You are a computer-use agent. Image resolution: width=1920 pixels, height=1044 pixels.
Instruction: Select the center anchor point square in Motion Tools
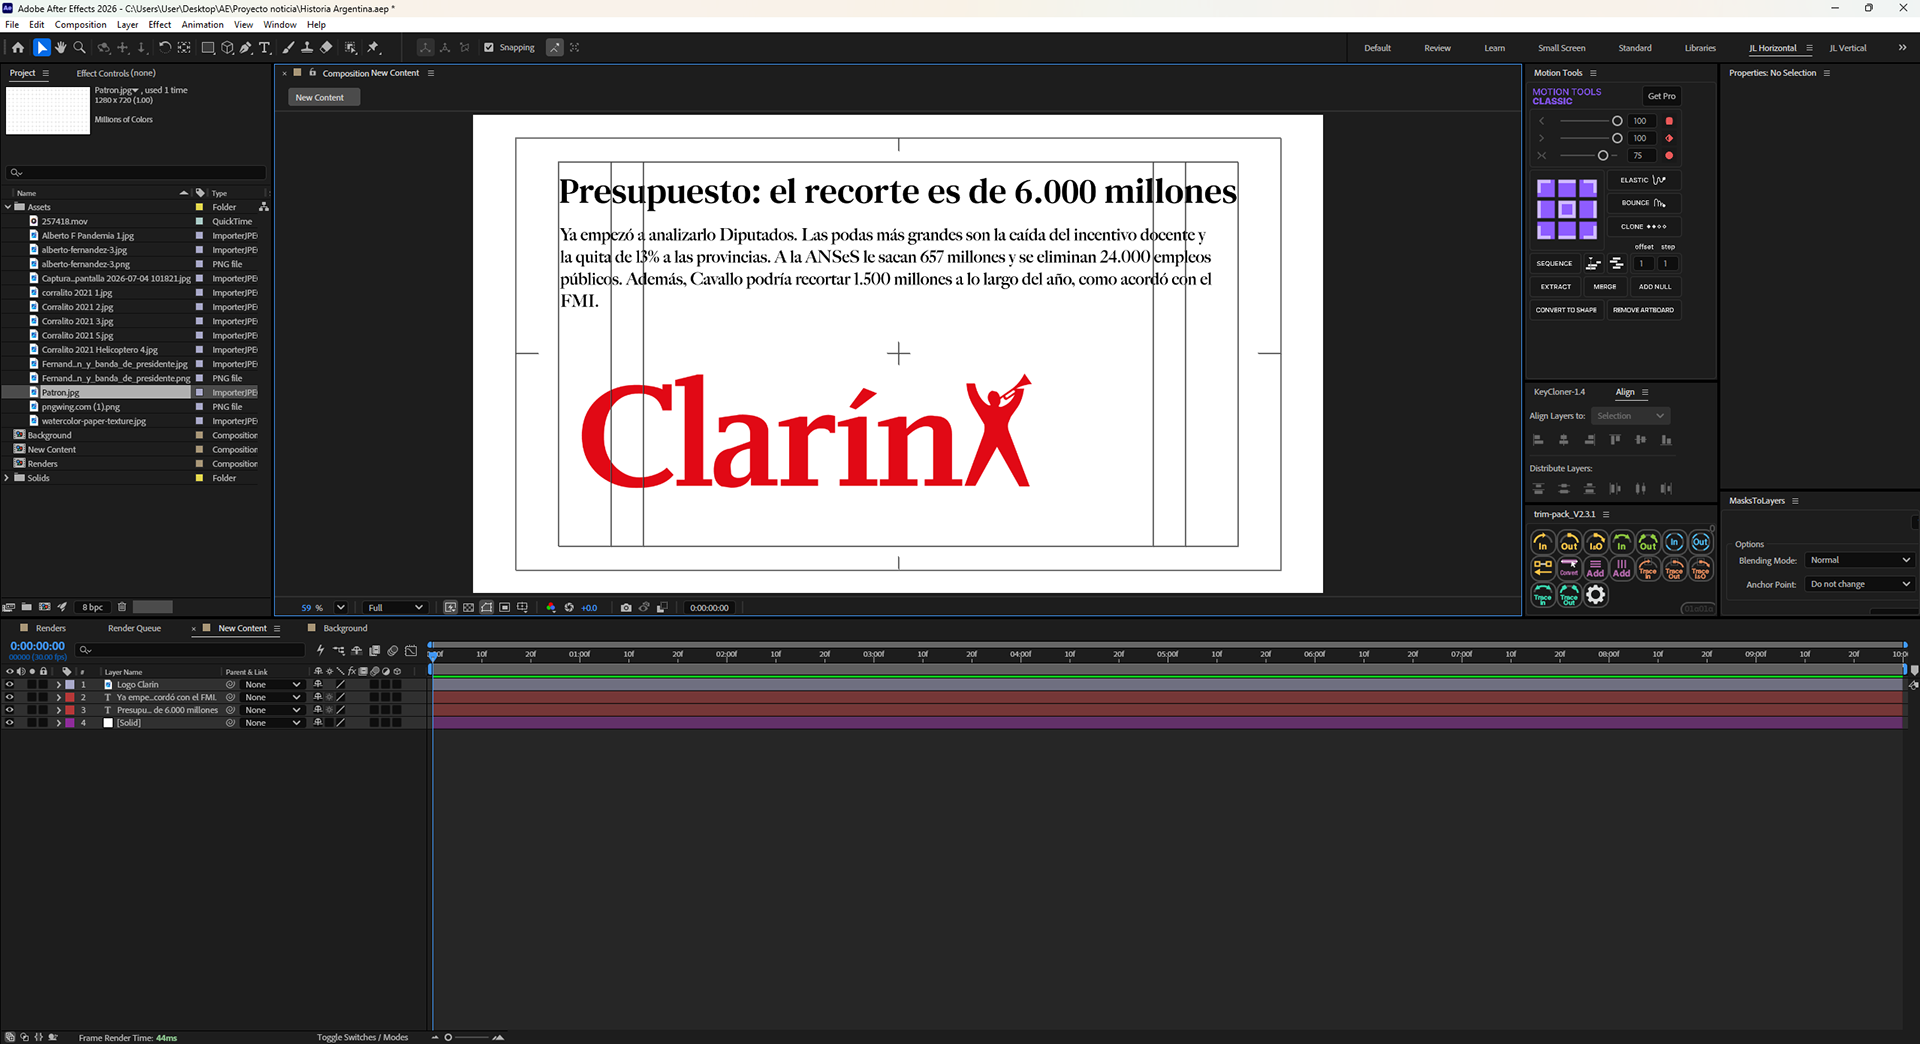pyautogui.click(x=1567, y=209)
